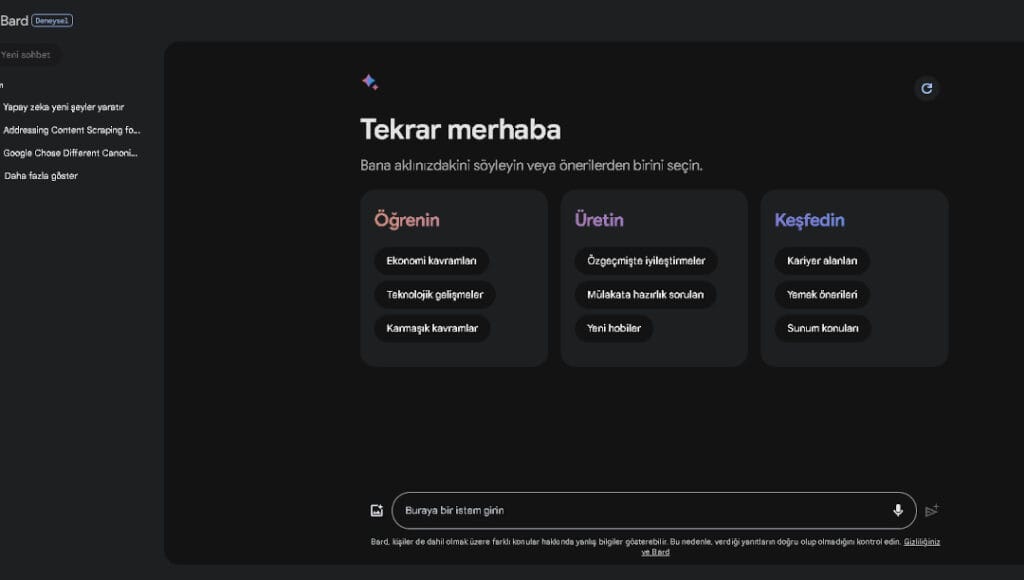Select Özgeçmişte iyileştirmeler under Üretin
Viewport: 1024px width, 580px height.
pyautogui.click(x=644, y=261)
